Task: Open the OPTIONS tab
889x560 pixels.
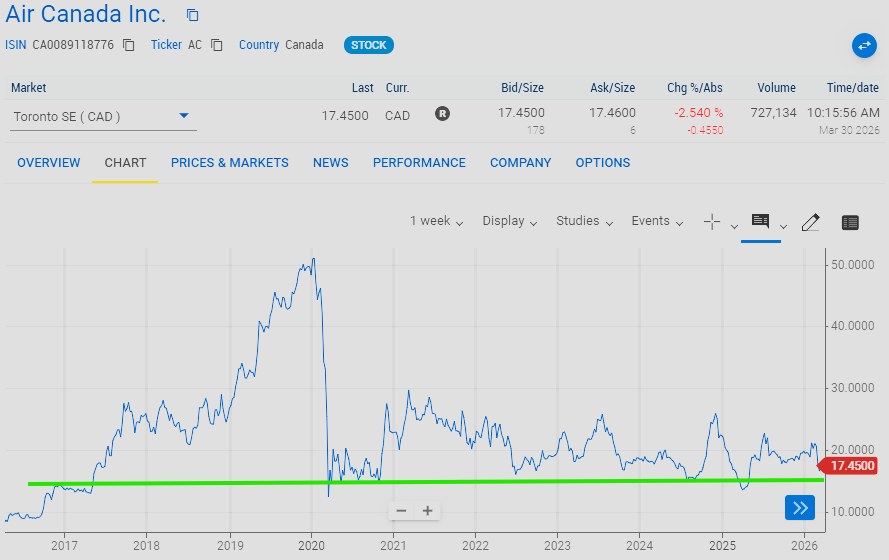Action: tap(603, 163)
